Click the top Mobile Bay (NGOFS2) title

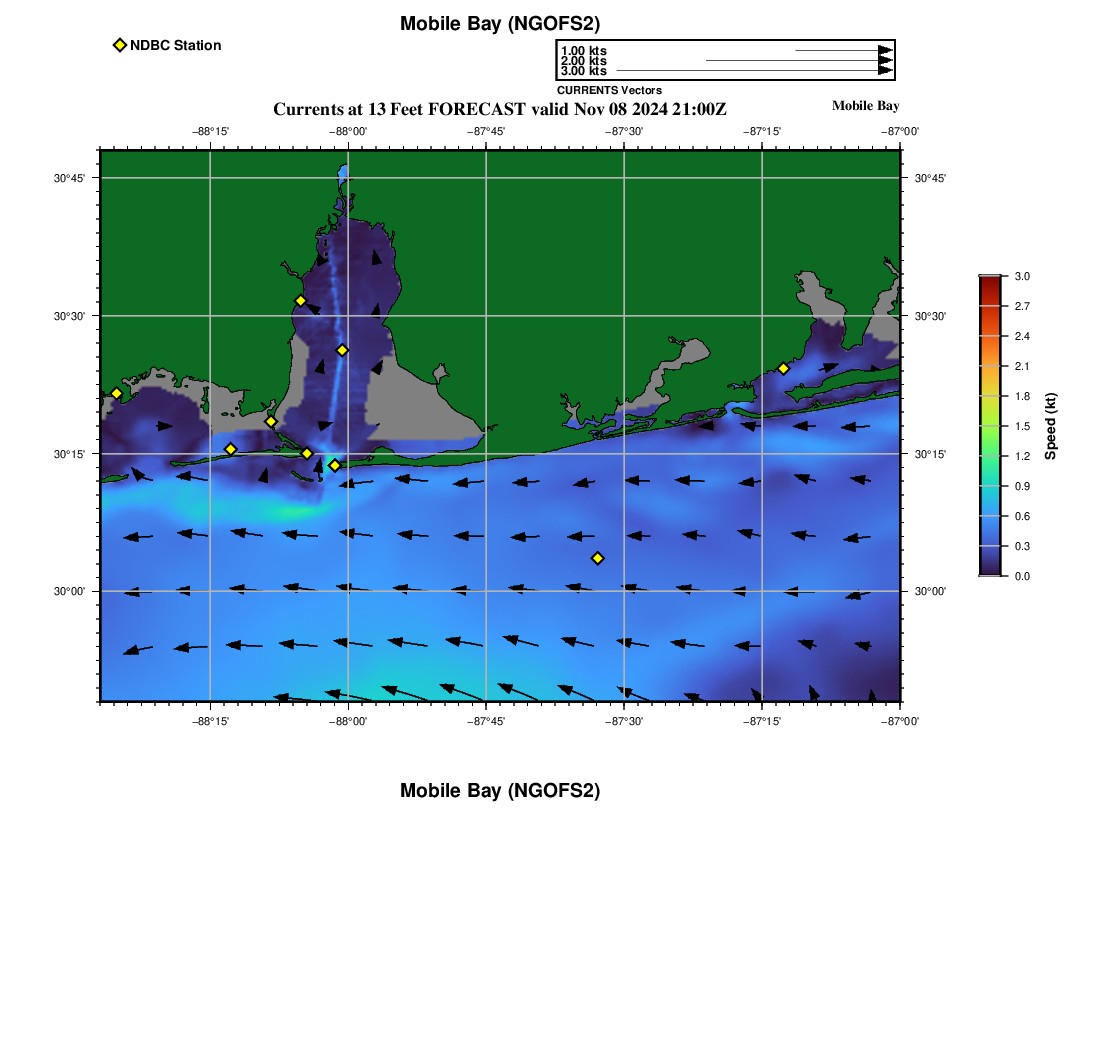tap(500, 24)
